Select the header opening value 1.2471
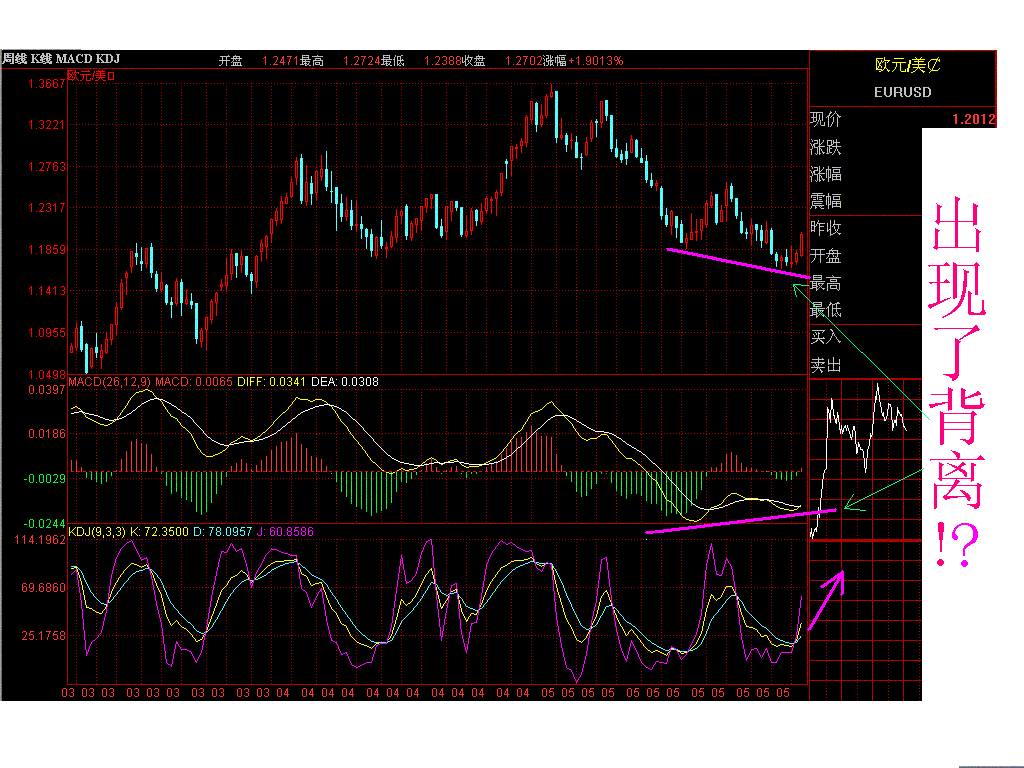 click(x=280, y=61)
